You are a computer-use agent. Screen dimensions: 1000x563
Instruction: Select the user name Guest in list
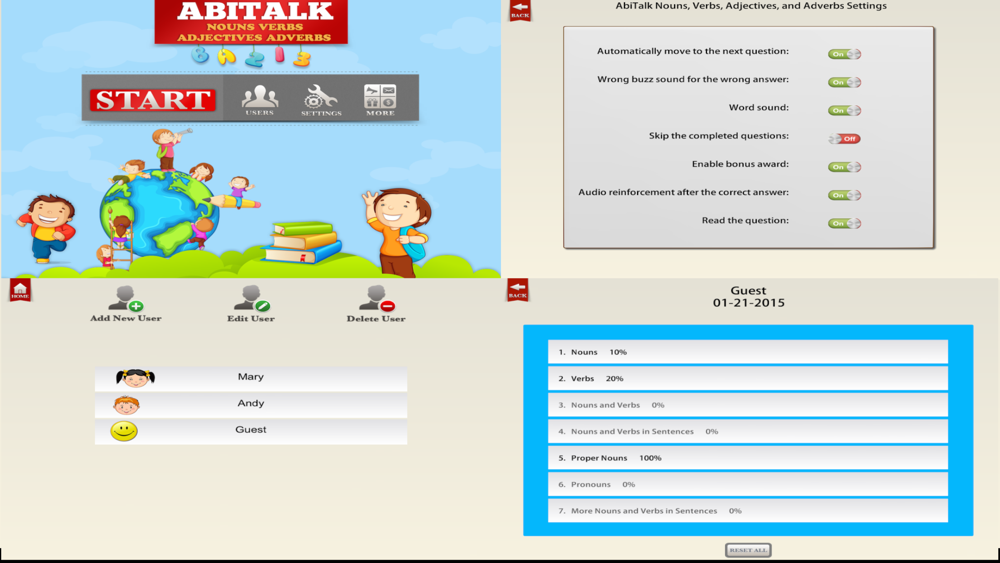click(x=251, y=430)
